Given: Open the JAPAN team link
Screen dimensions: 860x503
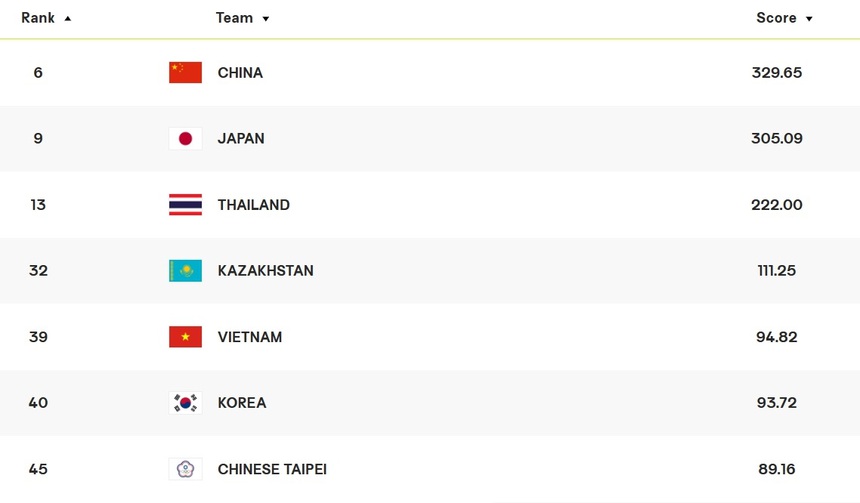Looking at the screenshot, I should point(241,139).
